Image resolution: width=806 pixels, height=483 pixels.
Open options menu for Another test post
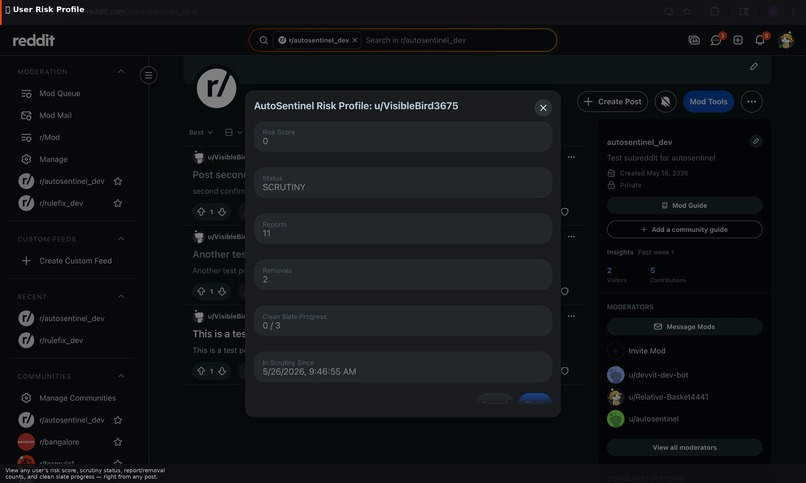click(571, 237)
